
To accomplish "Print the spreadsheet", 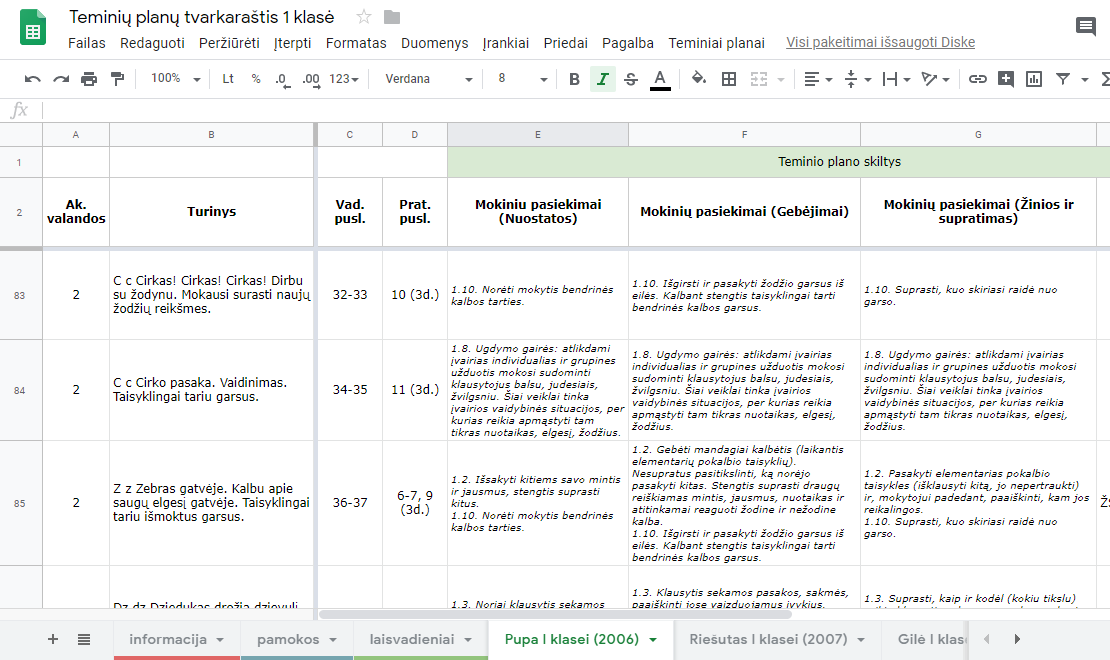I will (x=88, y=79).
